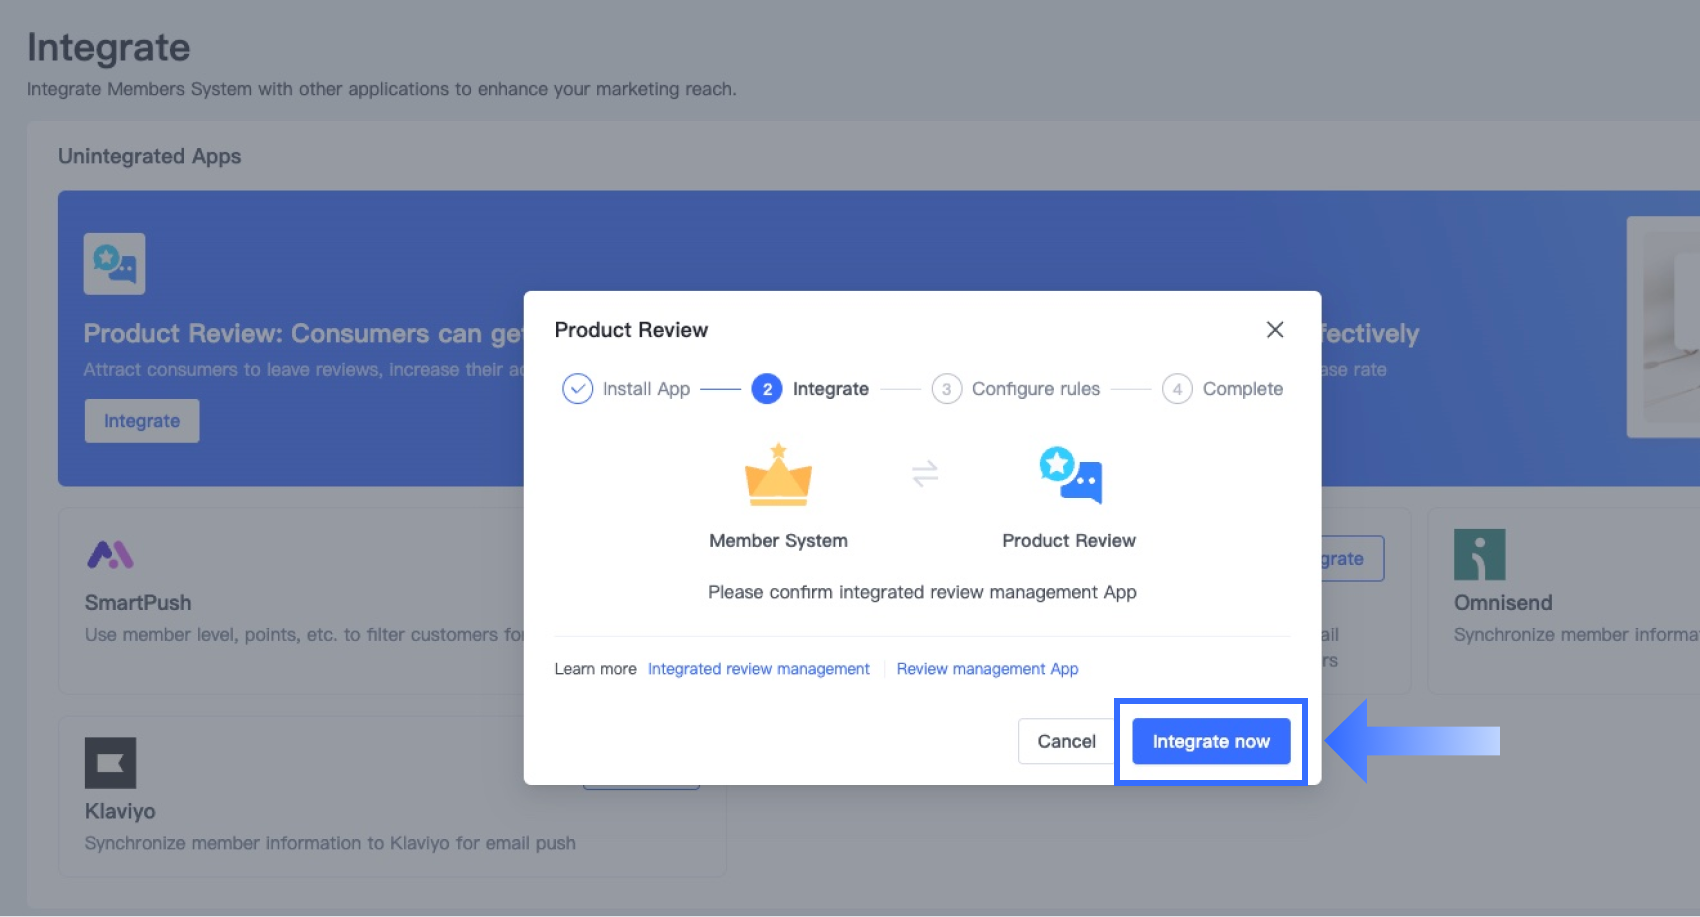Click the Member System crown icon

pos(778,475)
